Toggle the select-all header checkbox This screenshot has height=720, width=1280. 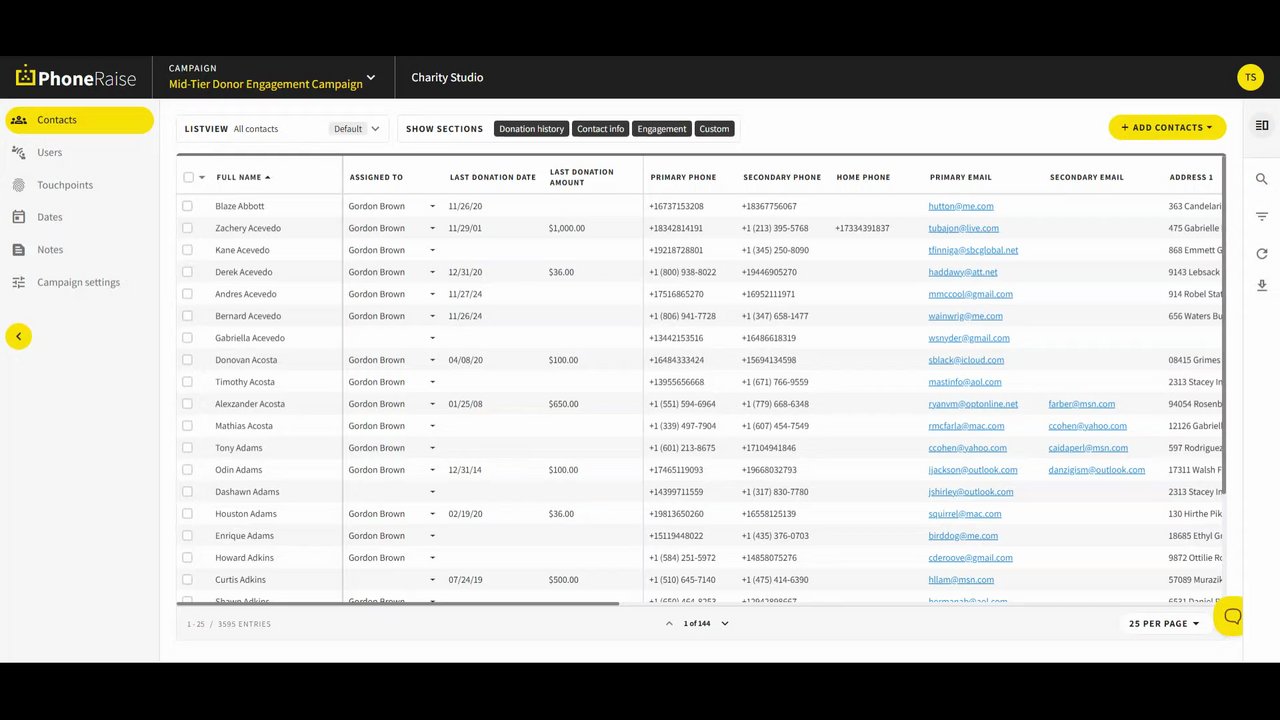(188, 177)
